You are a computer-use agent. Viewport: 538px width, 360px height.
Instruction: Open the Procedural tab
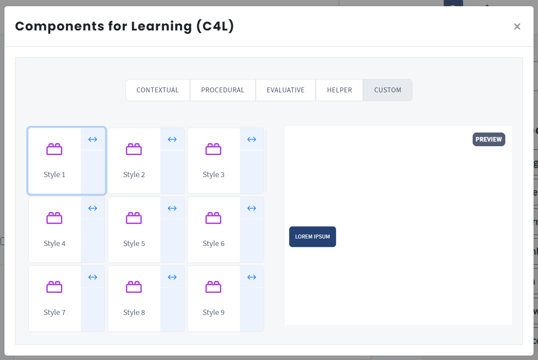click(222, 90)
